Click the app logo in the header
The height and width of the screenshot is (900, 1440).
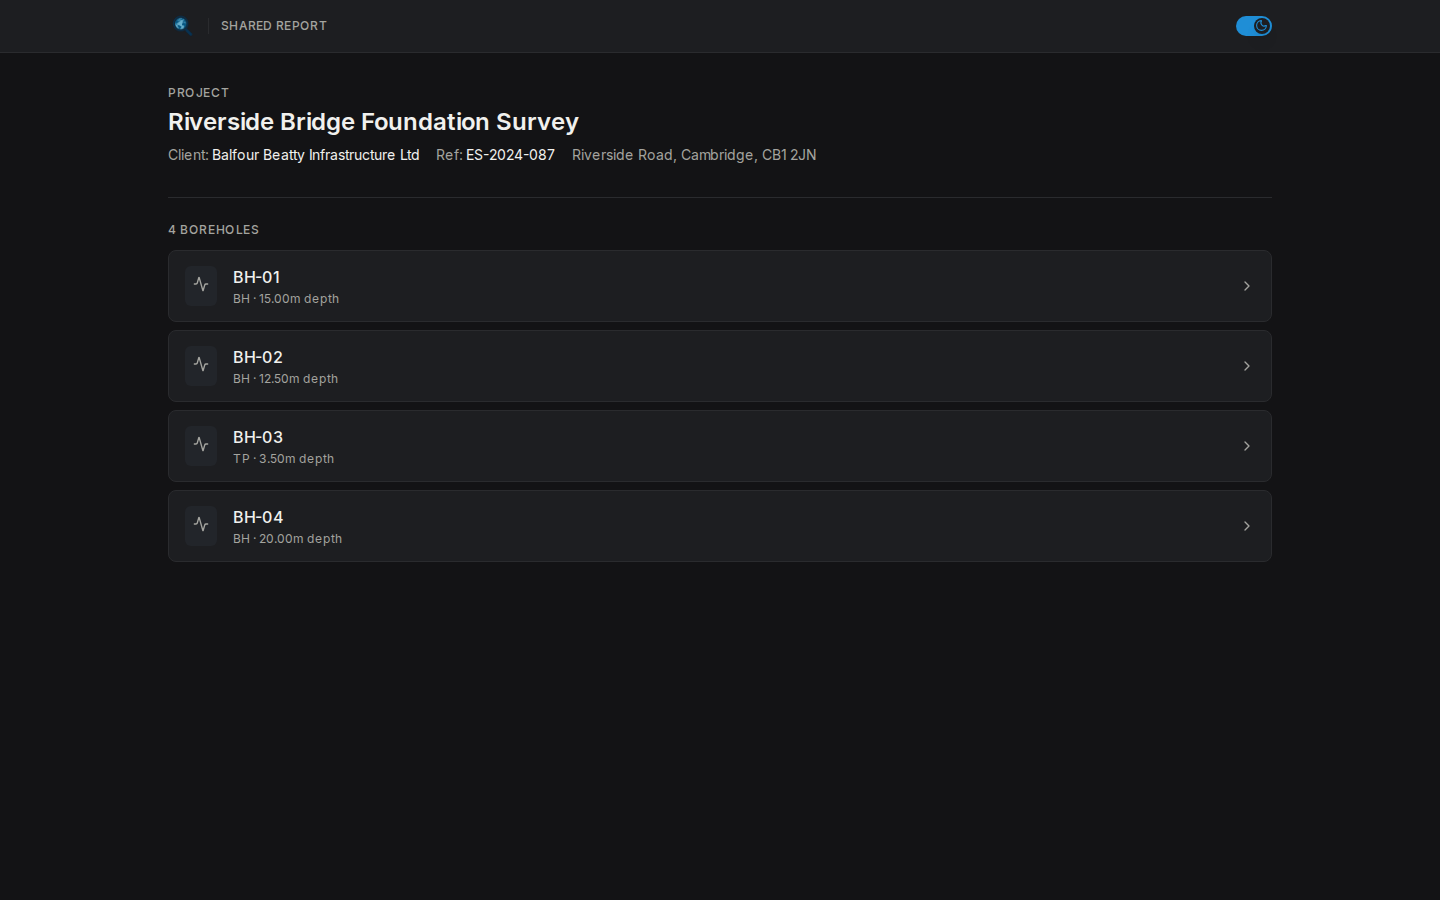click(x=181, y=25)
